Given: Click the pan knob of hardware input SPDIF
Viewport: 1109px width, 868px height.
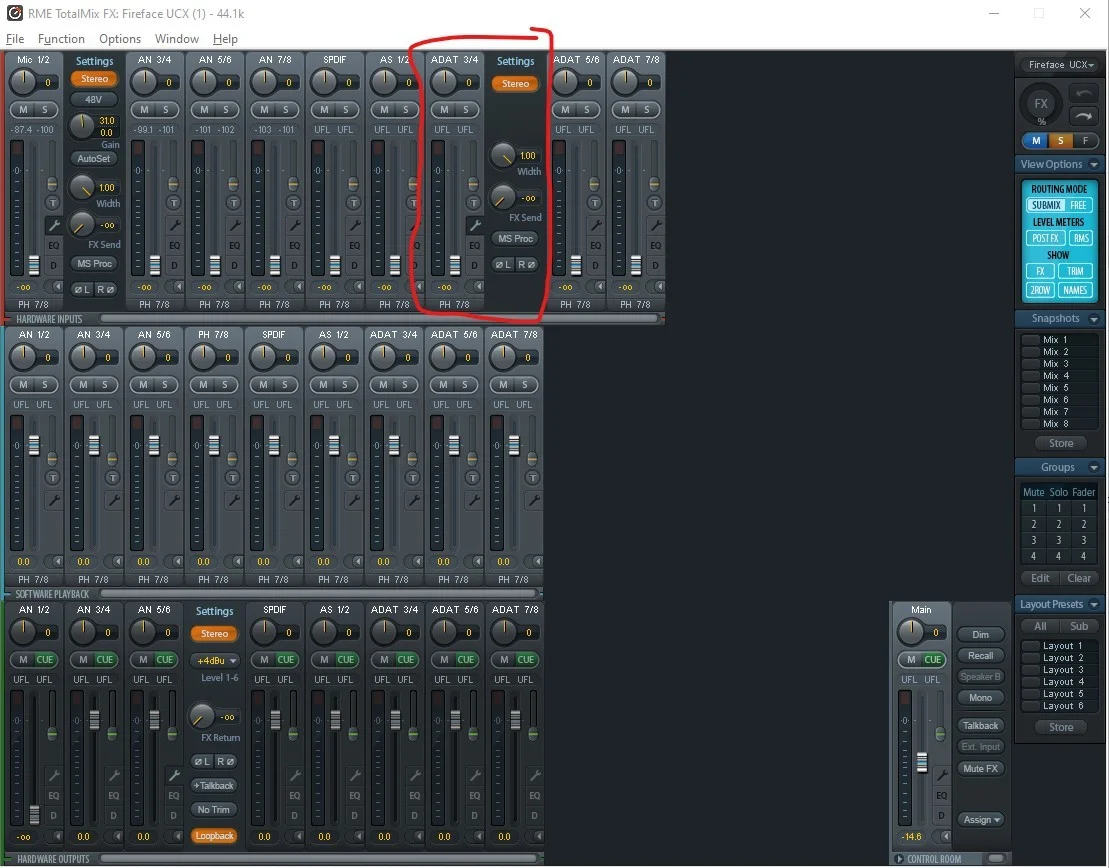Looking at the screenshot, I should pyautogui.click(x=324, y=82).
